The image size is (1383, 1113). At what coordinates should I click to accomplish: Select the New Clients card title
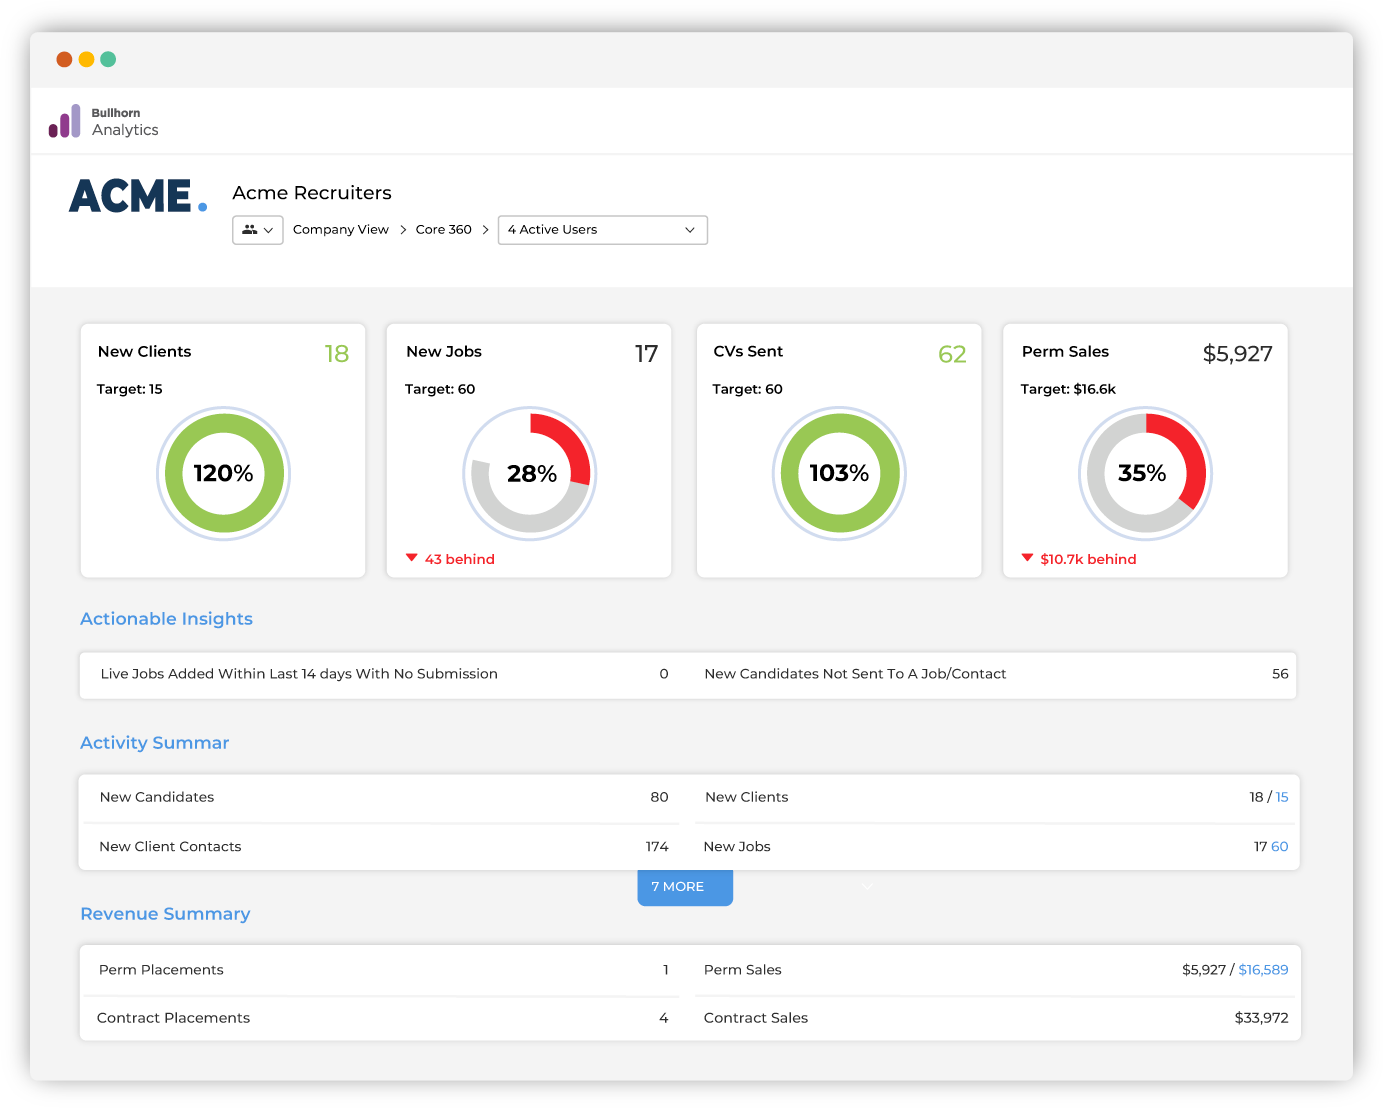pos(144,352)
